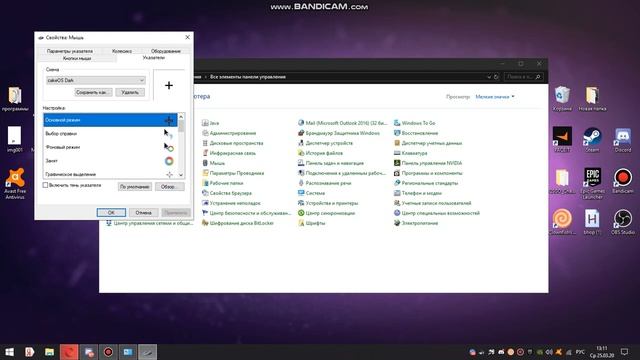Click По умолчанию button
640x360 pixels.
135,187
